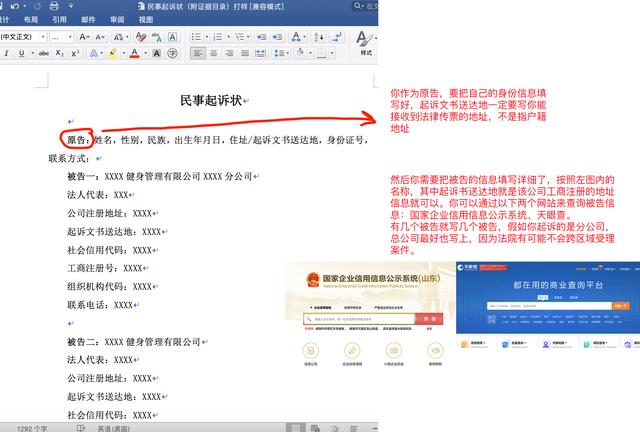
Task: Click the Character Border icon
Action: 173,37
